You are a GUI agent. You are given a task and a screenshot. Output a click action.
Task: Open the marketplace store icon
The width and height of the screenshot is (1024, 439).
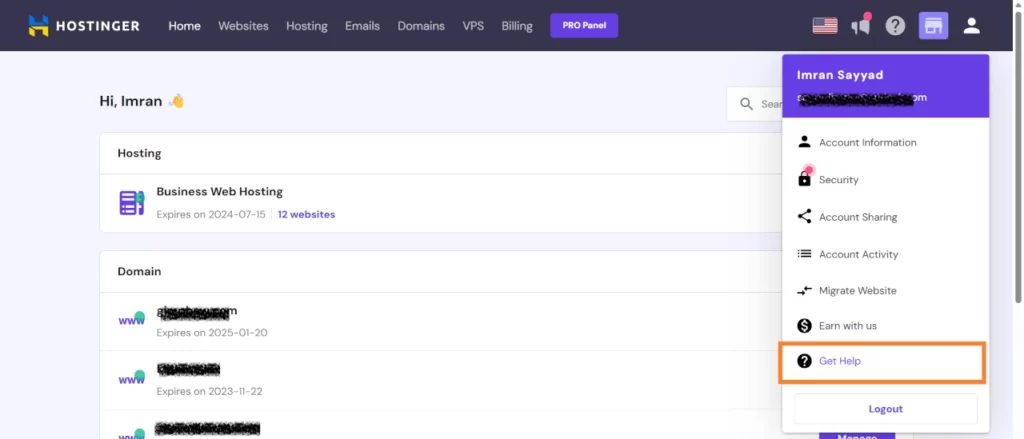tap(933, 25)
